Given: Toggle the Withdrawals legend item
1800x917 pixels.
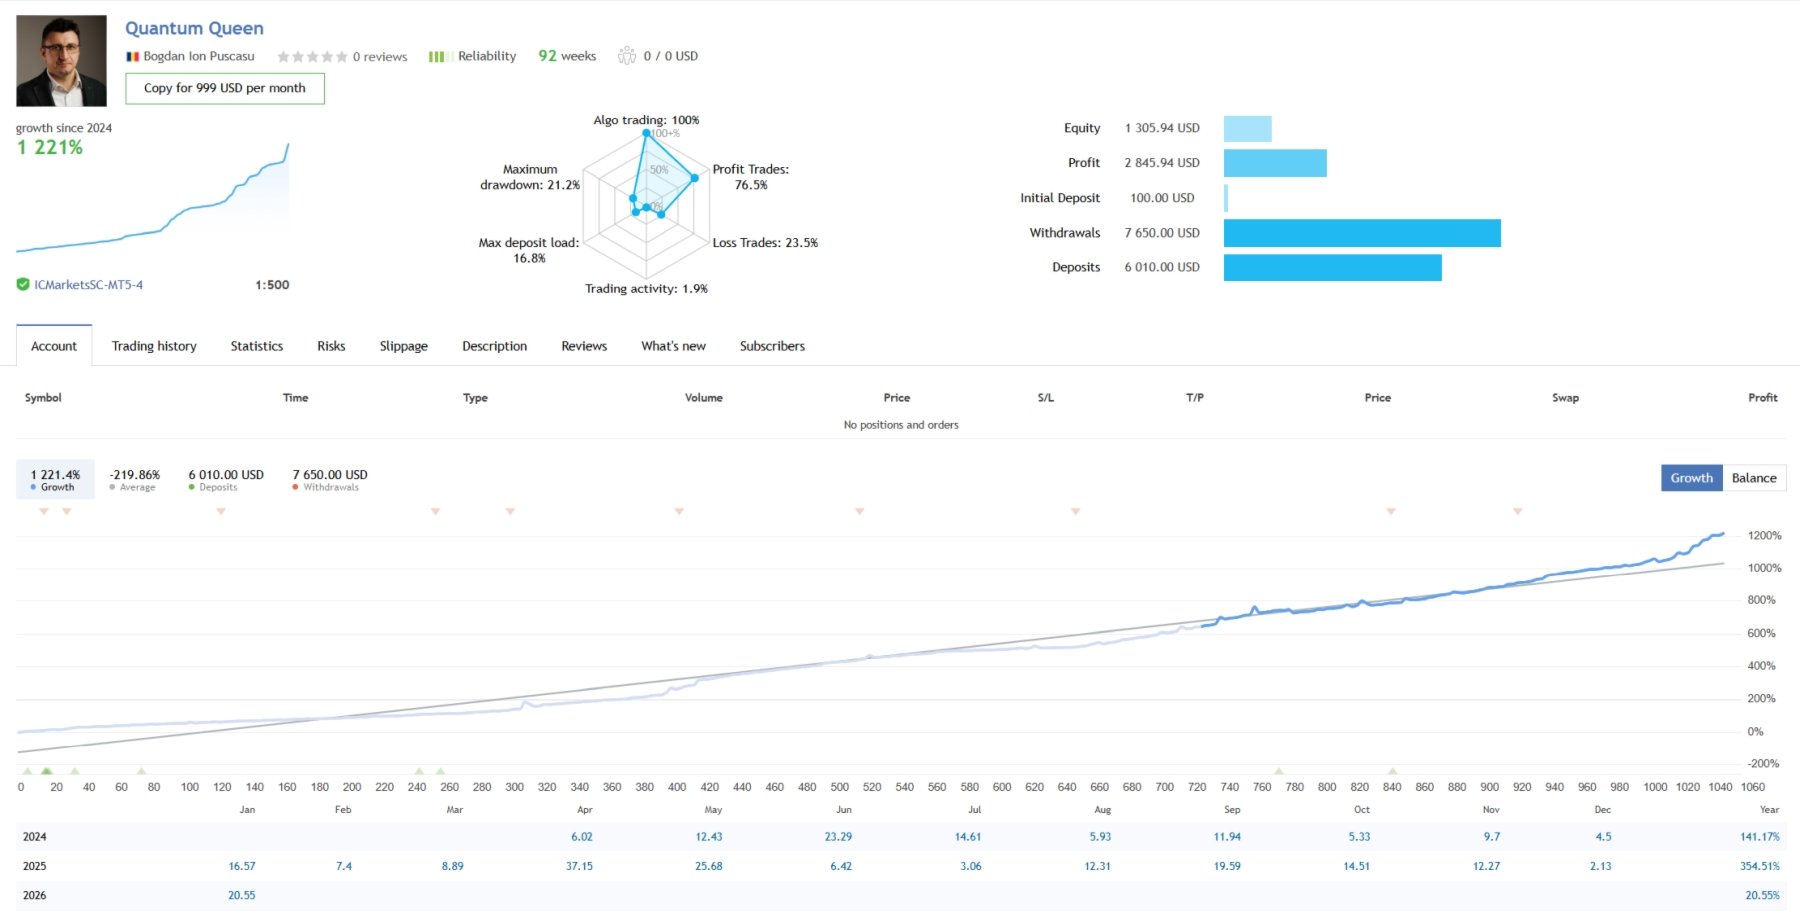Looking at the screenshot, I should [330, 480].
